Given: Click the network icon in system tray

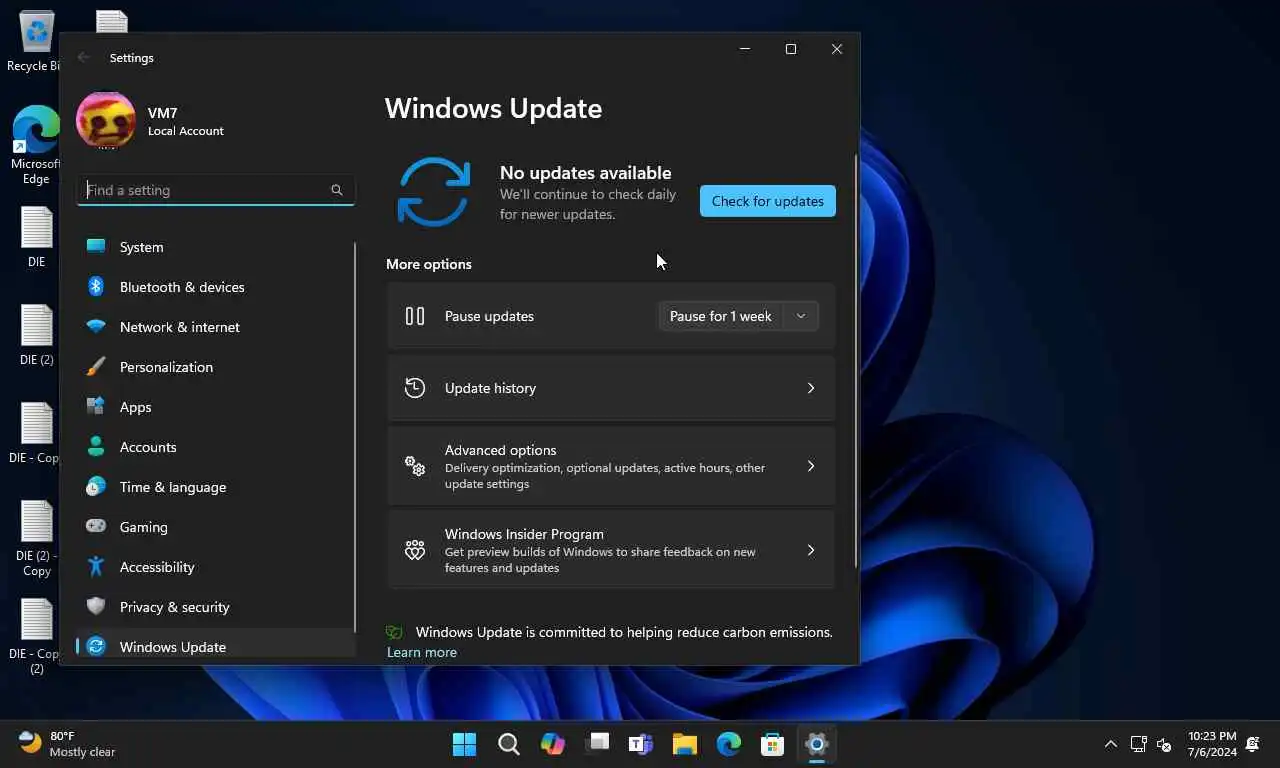Looking at the screenshot, I should [x=1138, y=744].
